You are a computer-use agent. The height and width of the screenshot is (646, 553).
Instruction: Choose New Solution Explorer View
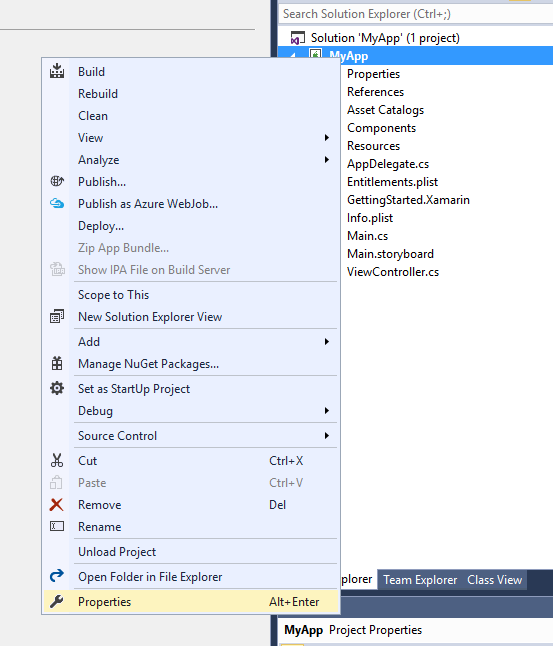tap(191, 317)
